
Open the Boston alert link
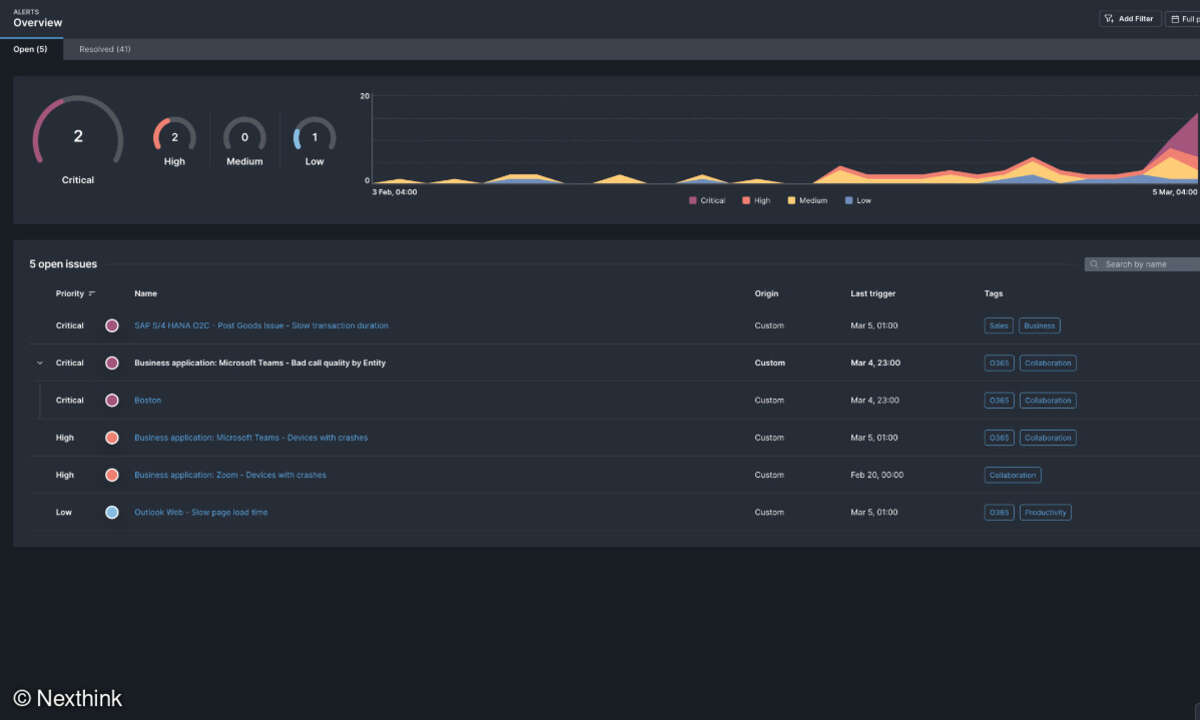pyautogui.click(x=148, y=400)
